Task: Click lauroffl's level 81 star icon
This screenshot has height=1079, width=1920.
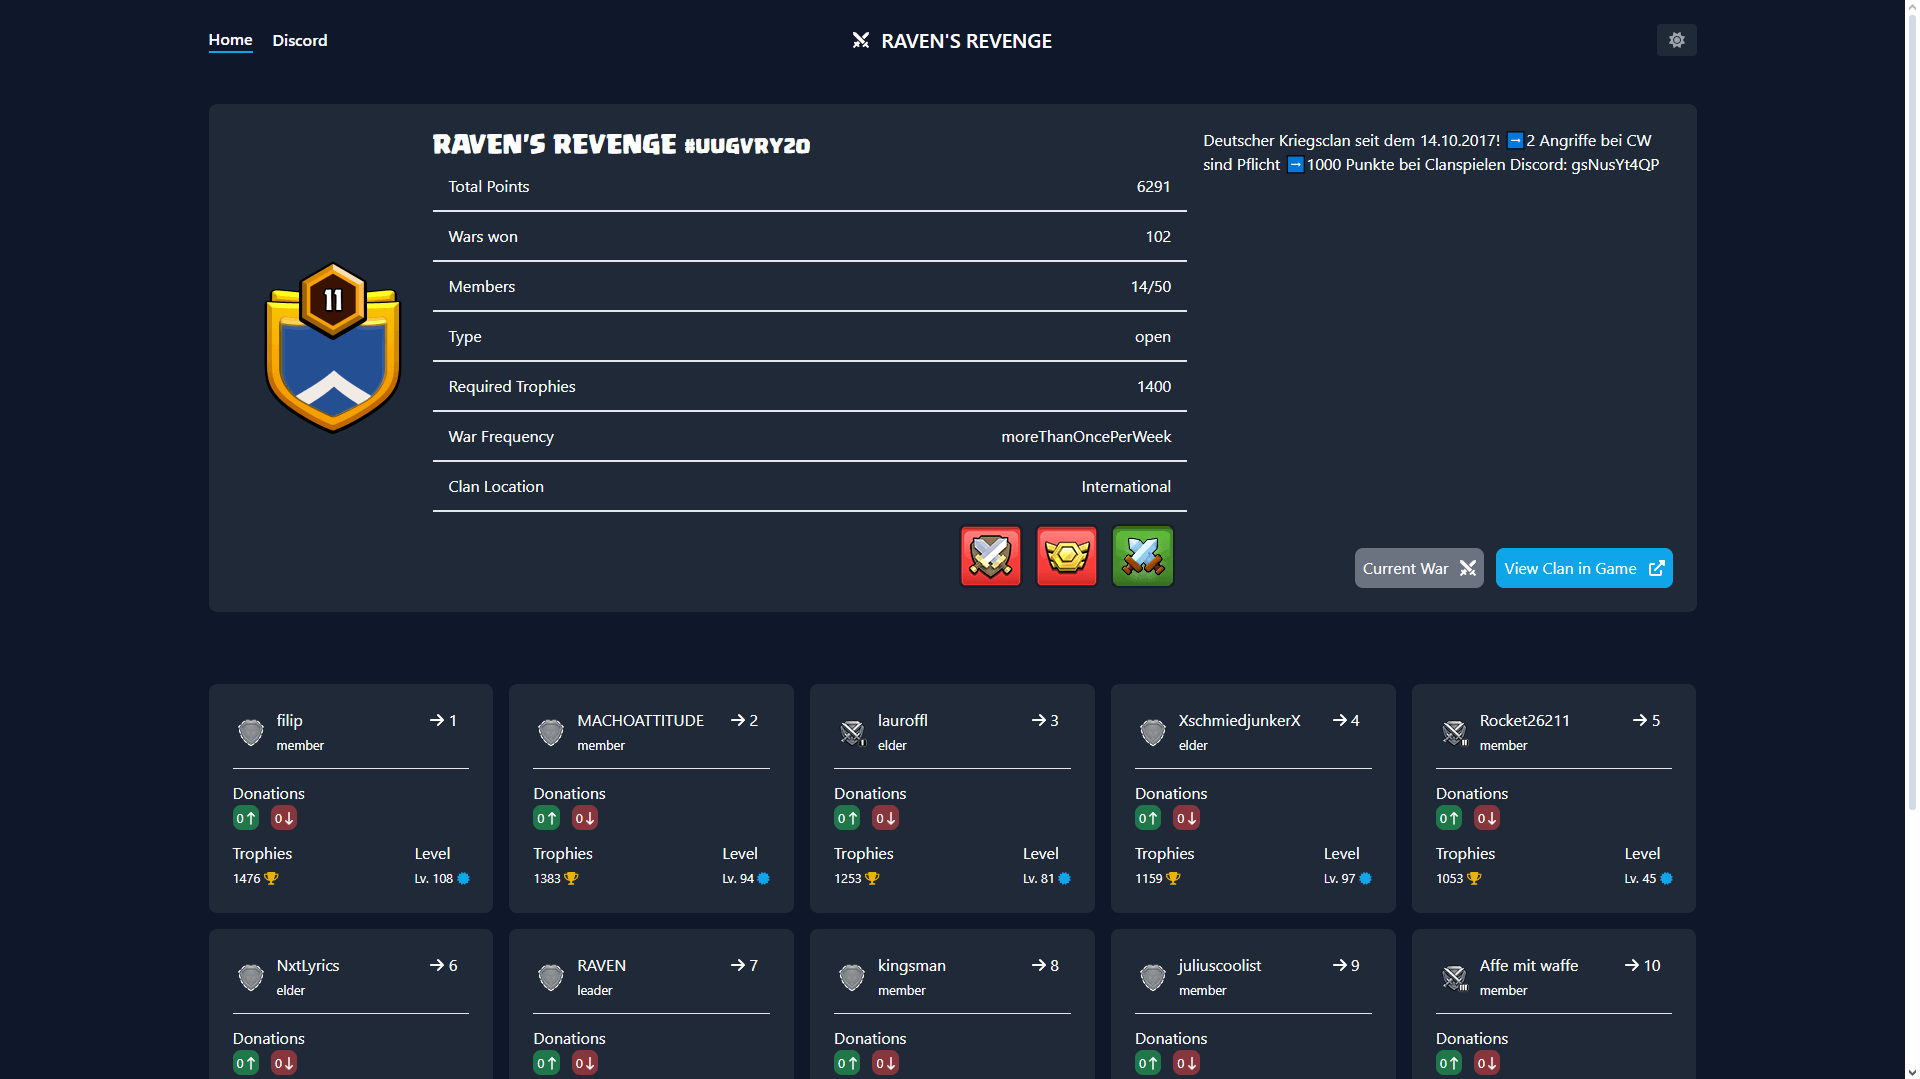Action: [1064, 878]
